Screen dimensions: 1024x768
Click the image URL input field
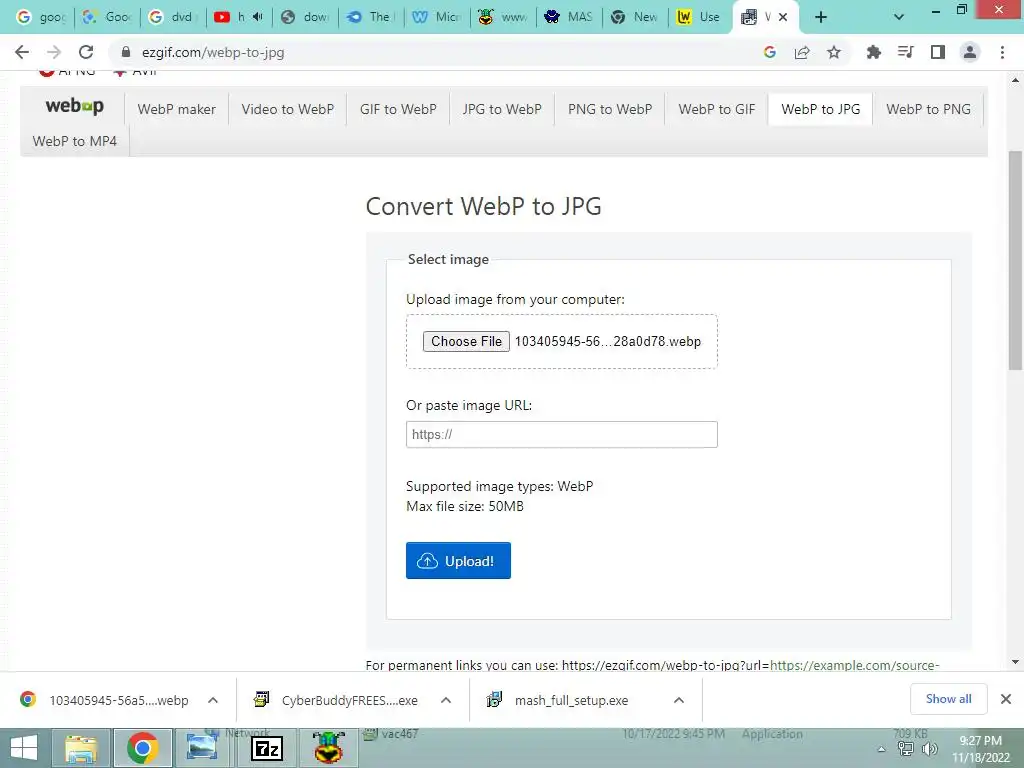pos(562,434)
